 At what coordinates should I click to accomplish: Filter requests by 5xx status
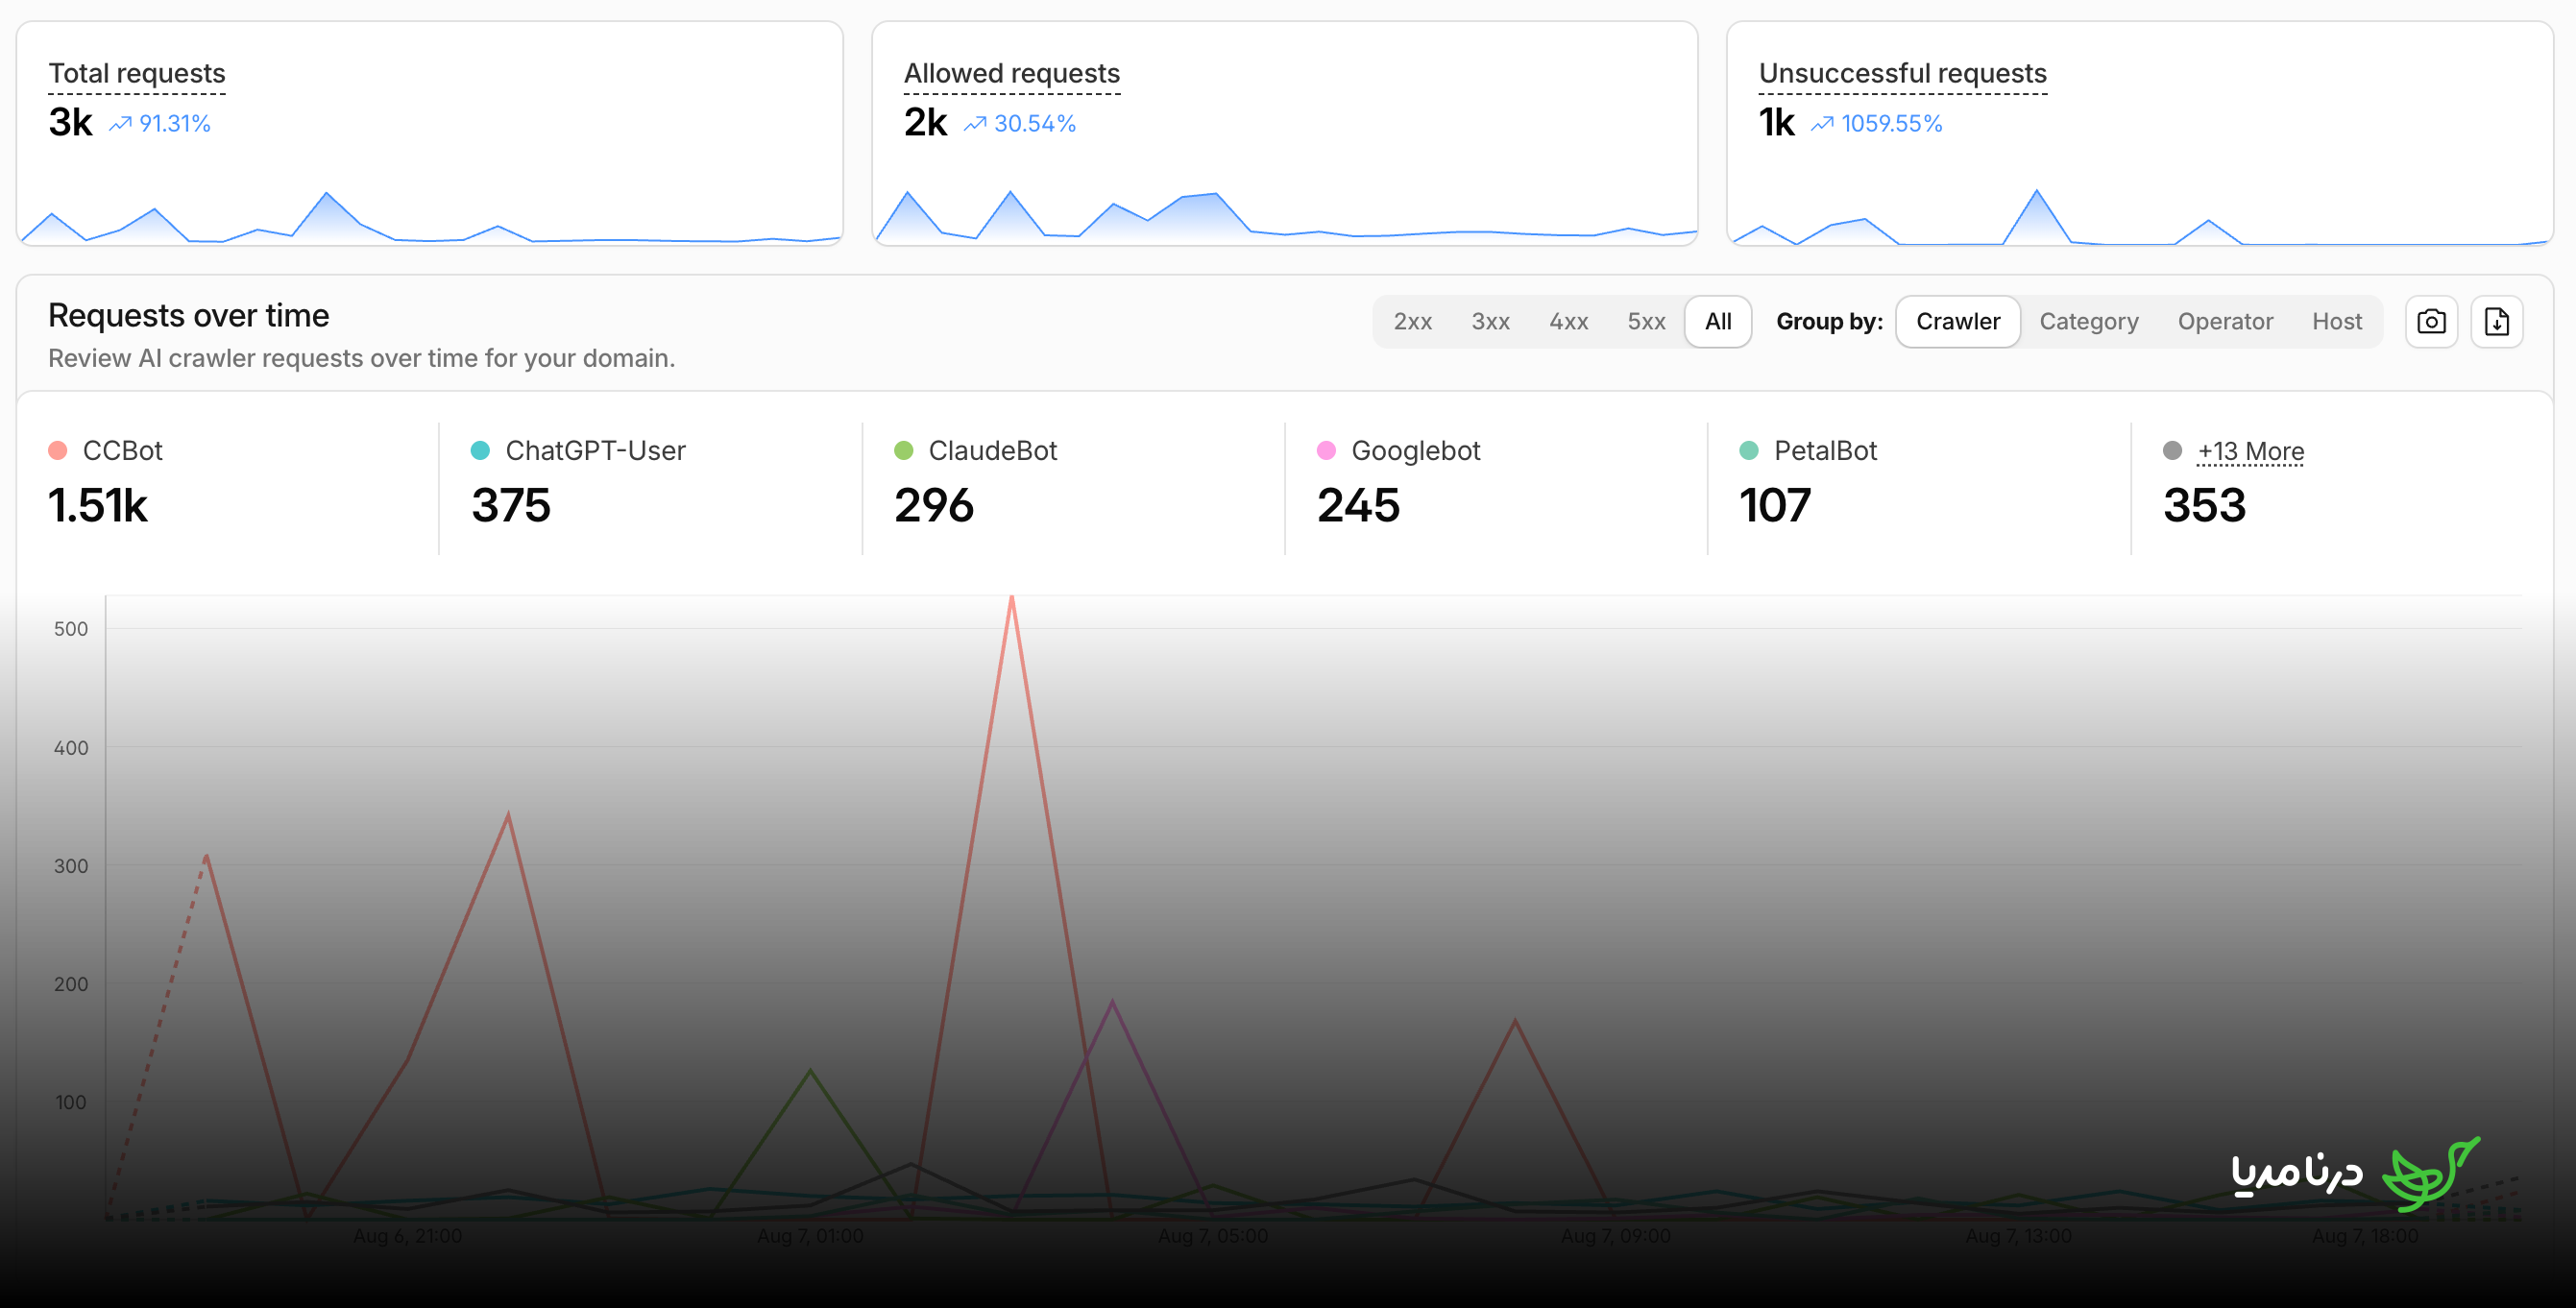click(1646, 322)
